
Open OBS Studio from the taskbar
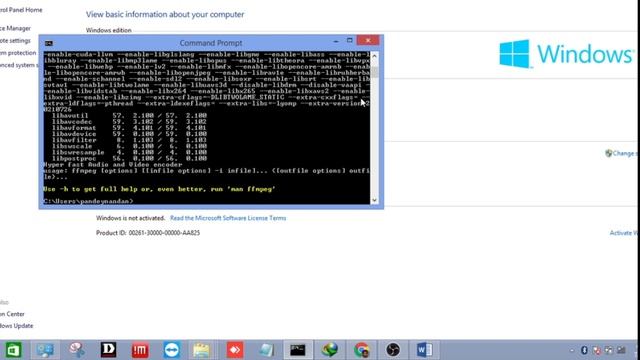[393, 350]
